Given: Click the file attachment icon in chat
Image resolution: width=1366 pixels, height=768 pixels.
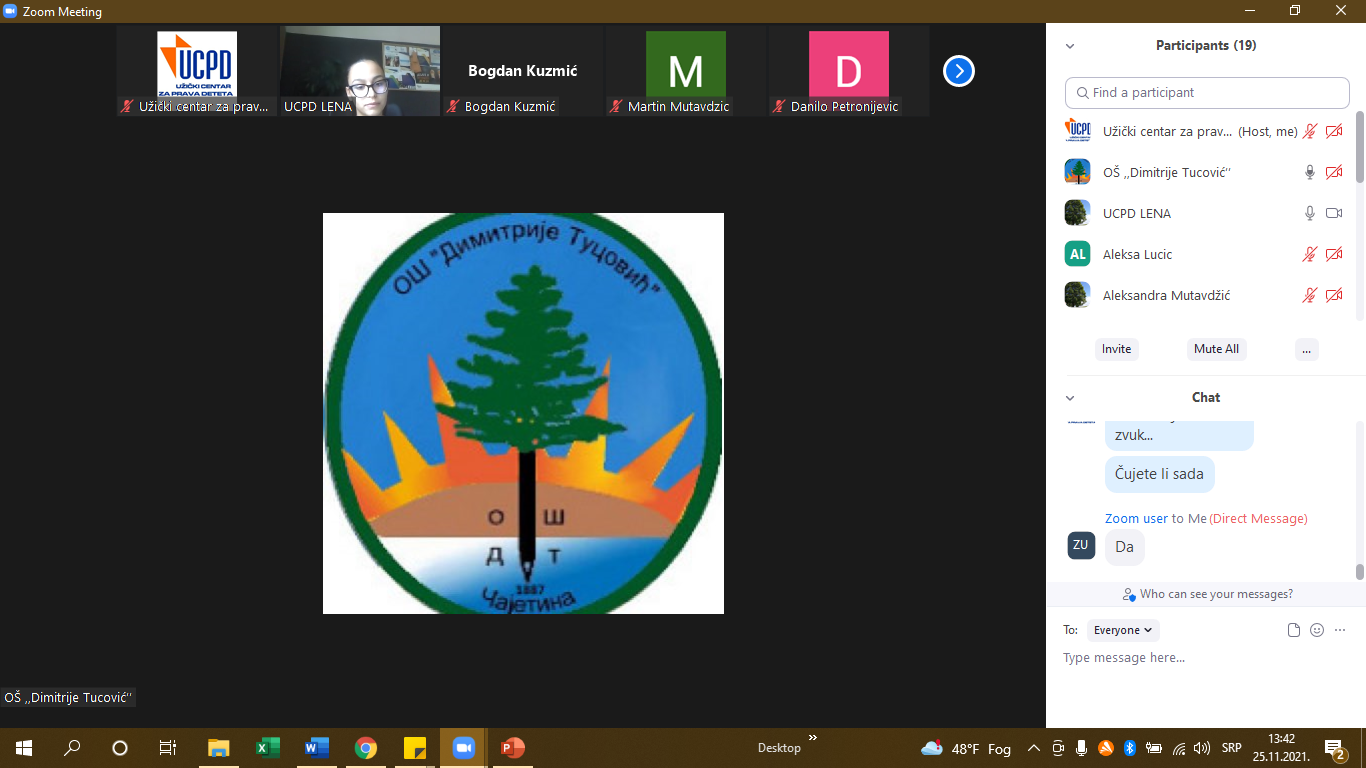Looking at the screenshot, I should (1294, 630).
